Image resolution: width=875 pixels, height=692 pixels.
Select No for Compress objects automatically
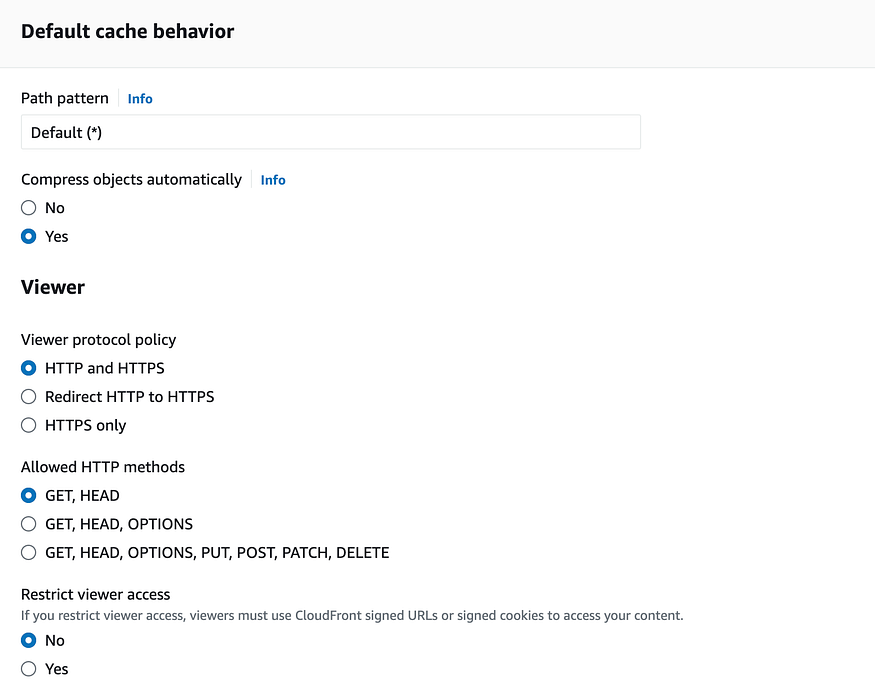[x=29, y=208]
